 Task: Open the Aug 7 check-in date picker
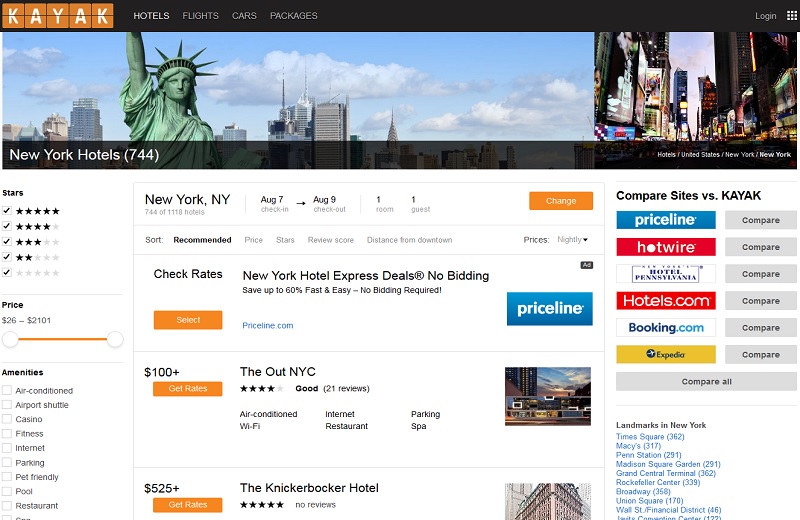tap(274, 204)
